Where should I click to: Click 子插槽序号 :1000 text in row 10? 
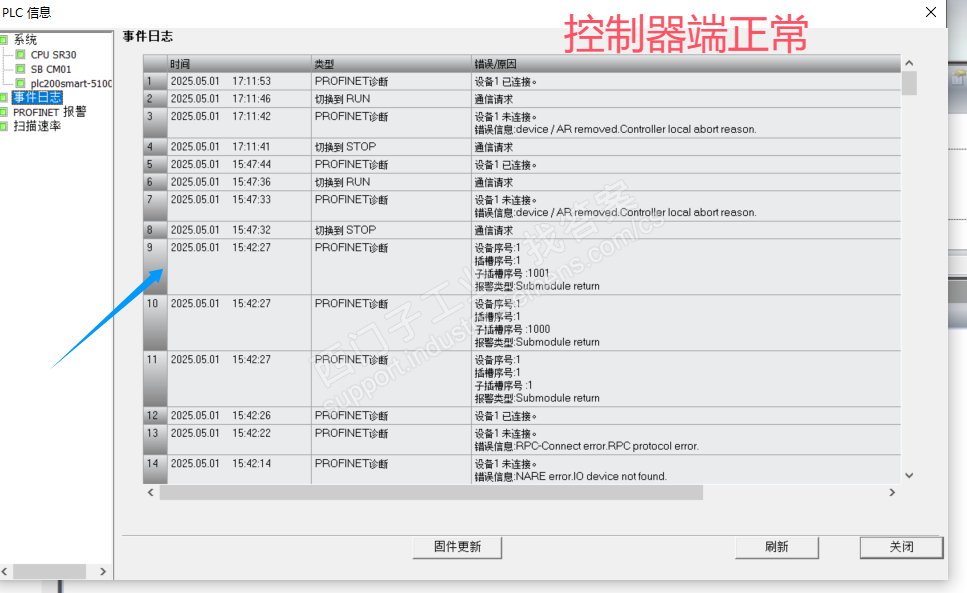click(x=512, y=329)
